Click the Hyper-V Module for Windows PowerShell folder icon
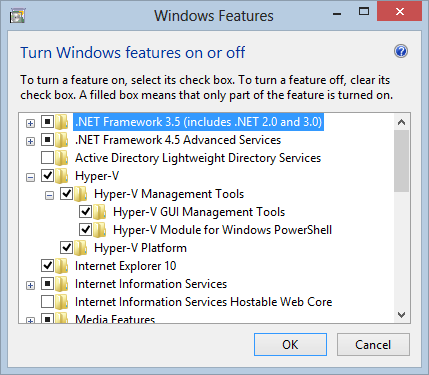This screenshot has width=429, height=375. click(x=100, y=230)
